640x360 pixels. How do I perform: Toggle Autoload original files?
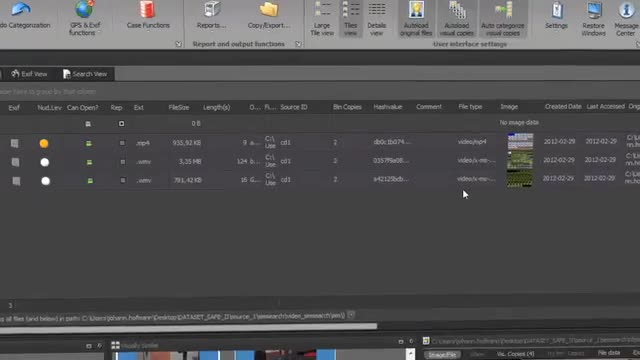tap(416, 19)
